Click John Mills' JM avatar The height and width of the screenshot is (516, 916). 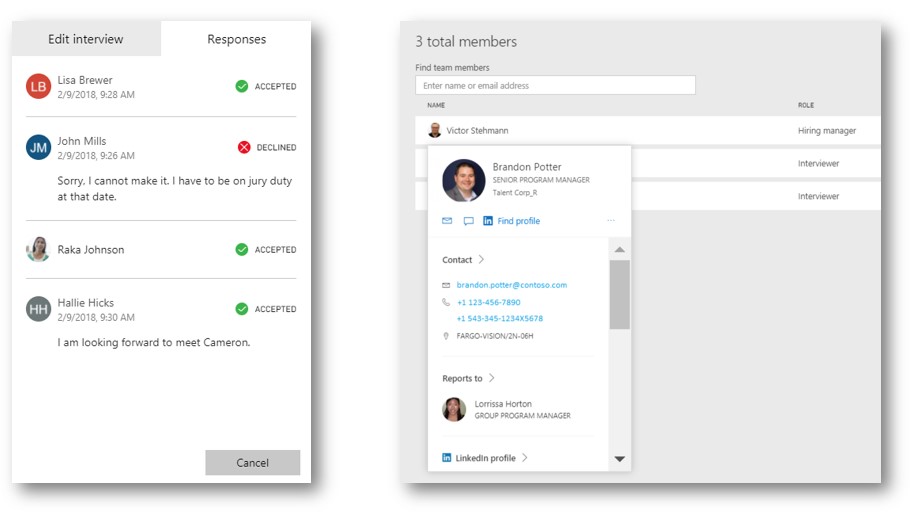(x=38, y=148)
